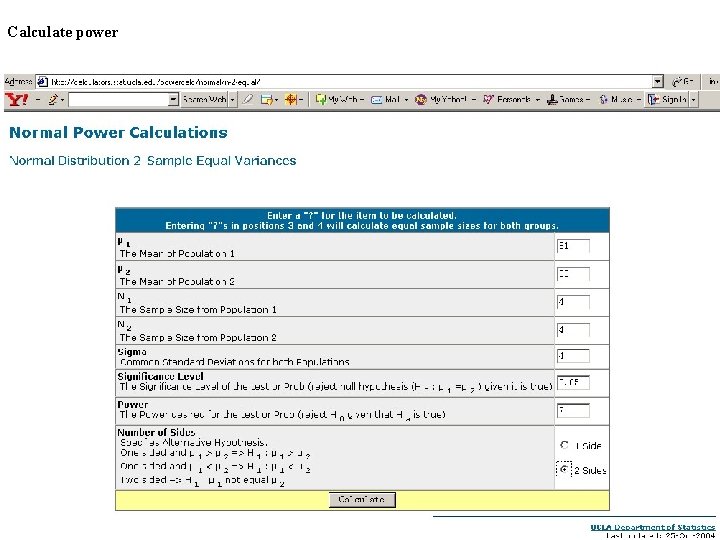Open Mail from the Yahoo toolbar
Viewport: 720px width, 540px height.
pos(389,99)
